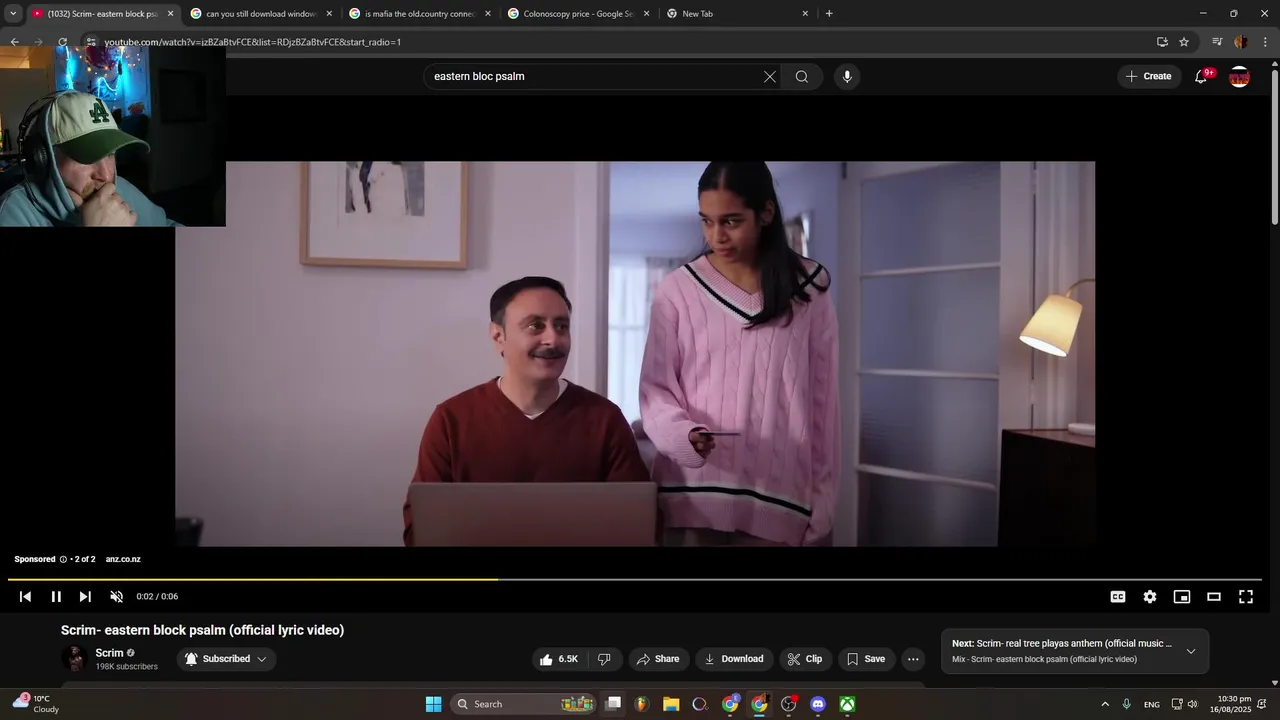
Task: Run the search with magnifier button
Action: point(802,76)
